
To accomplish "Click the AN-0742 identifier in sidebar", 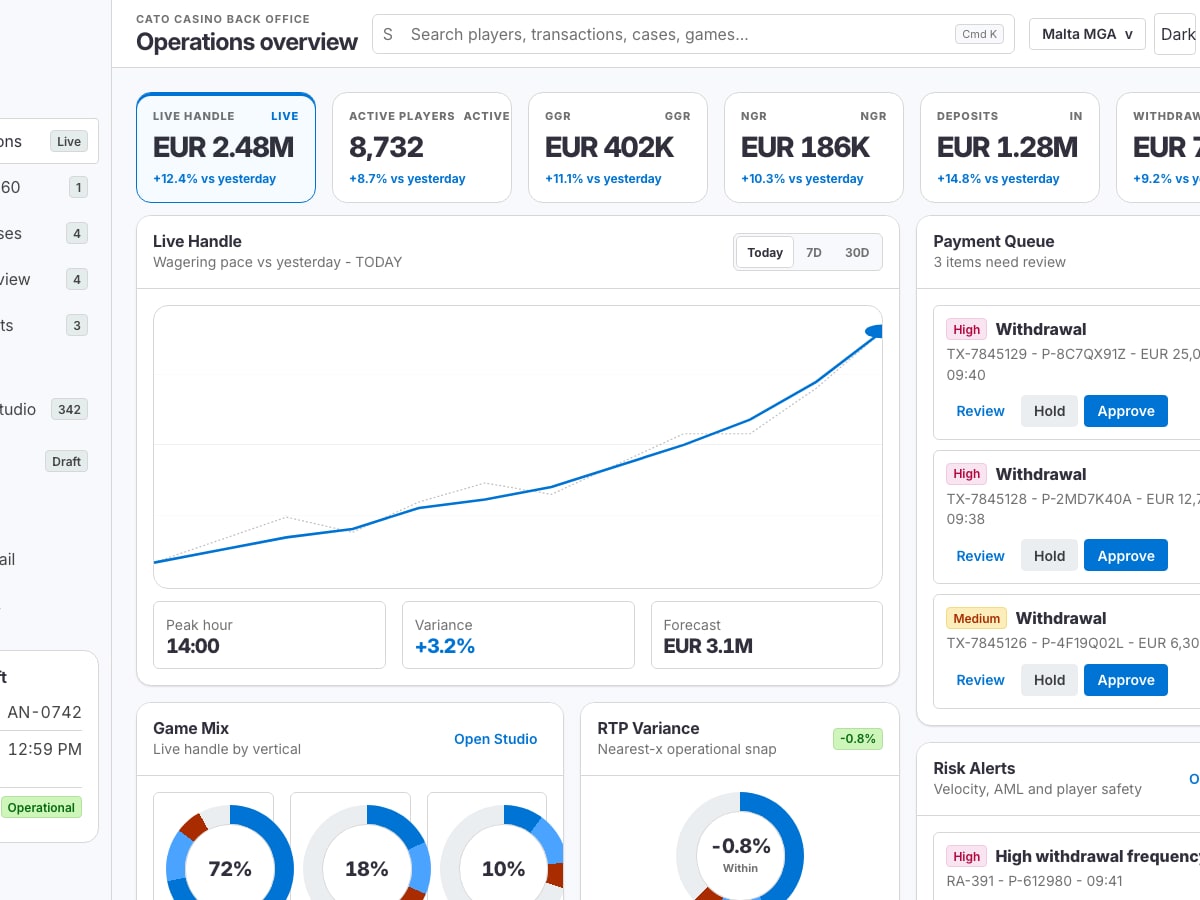I will (x=45, y=712).
